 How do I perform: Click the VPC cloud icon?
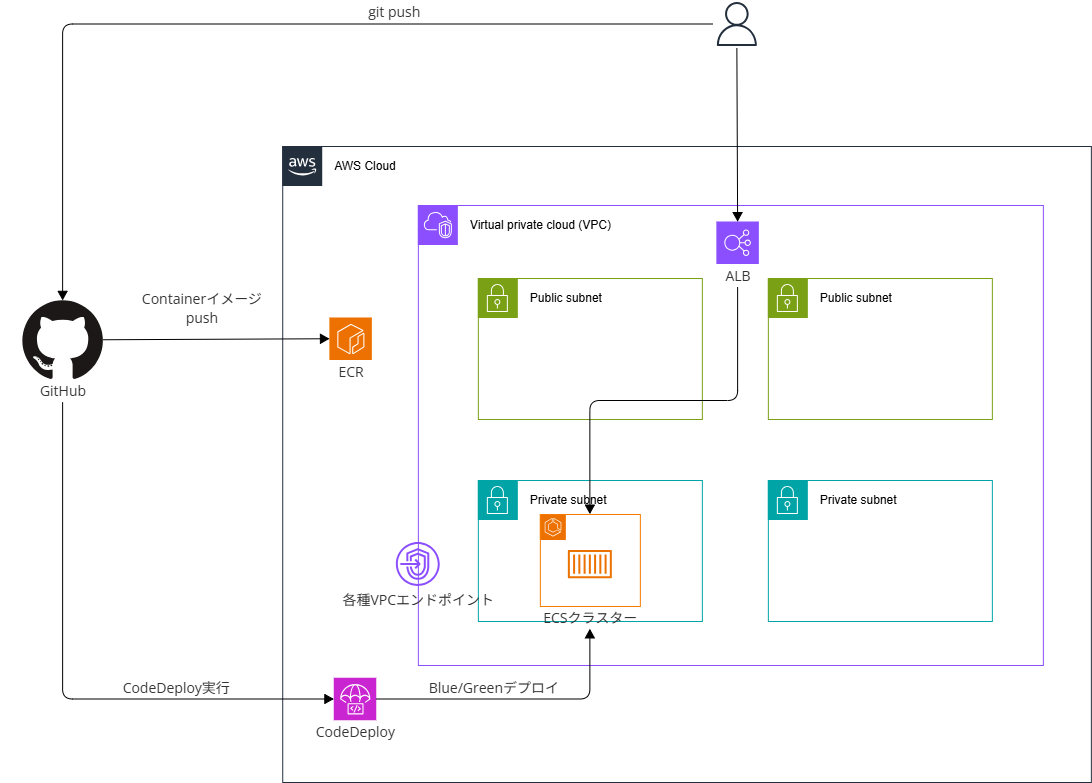coord(438,225)
